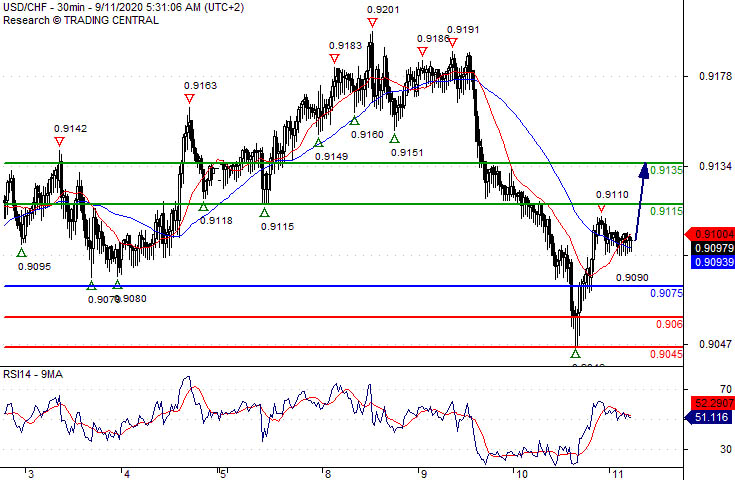Click the 0.9201 peak price label
Screen dimensions: 735x480
383,9
